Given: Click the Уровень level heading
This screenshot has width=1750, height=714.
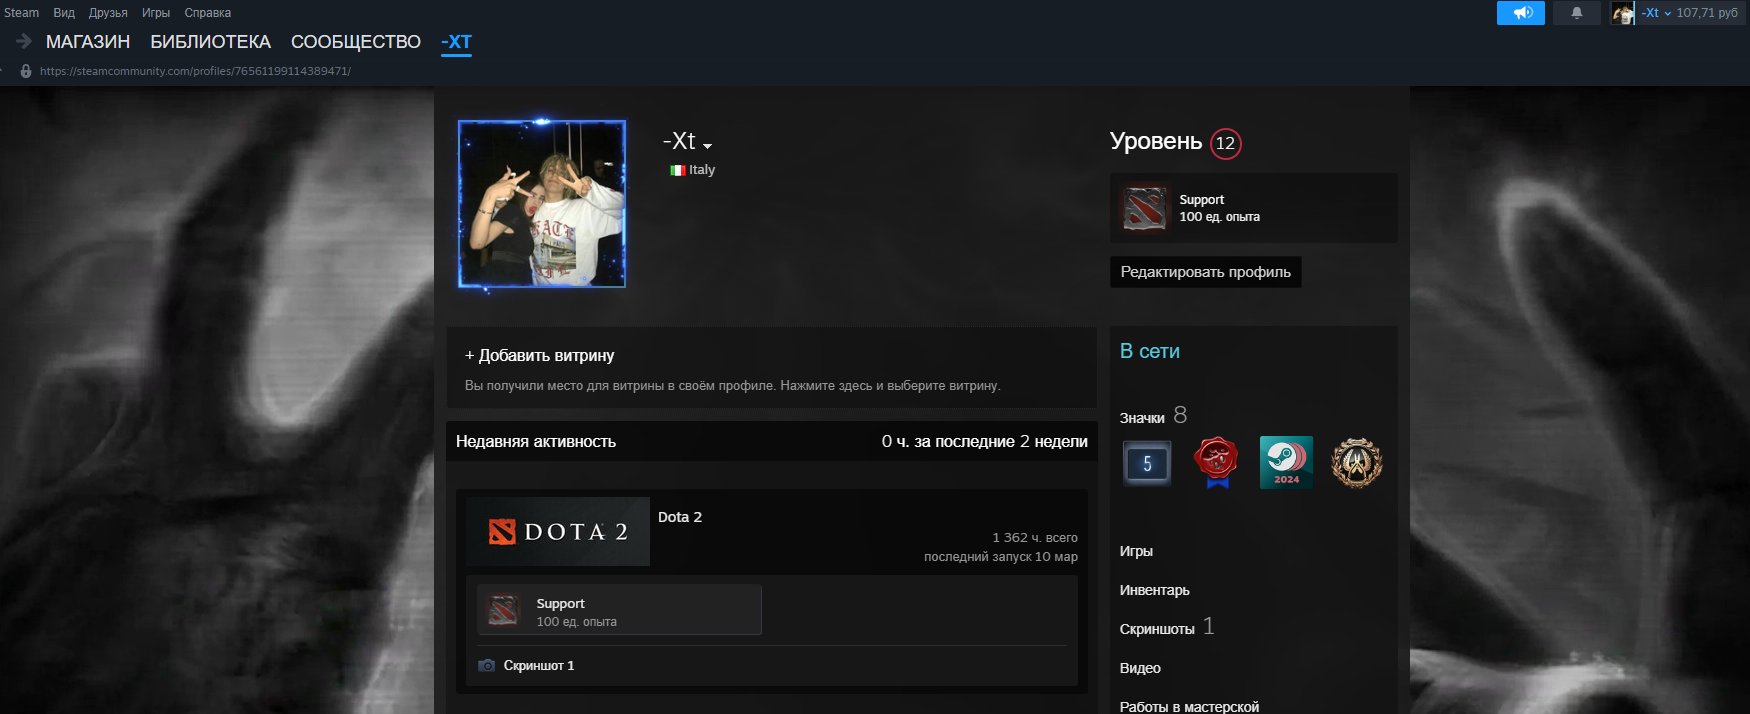Looking at the screenshot, I should tap(1156, 141).
